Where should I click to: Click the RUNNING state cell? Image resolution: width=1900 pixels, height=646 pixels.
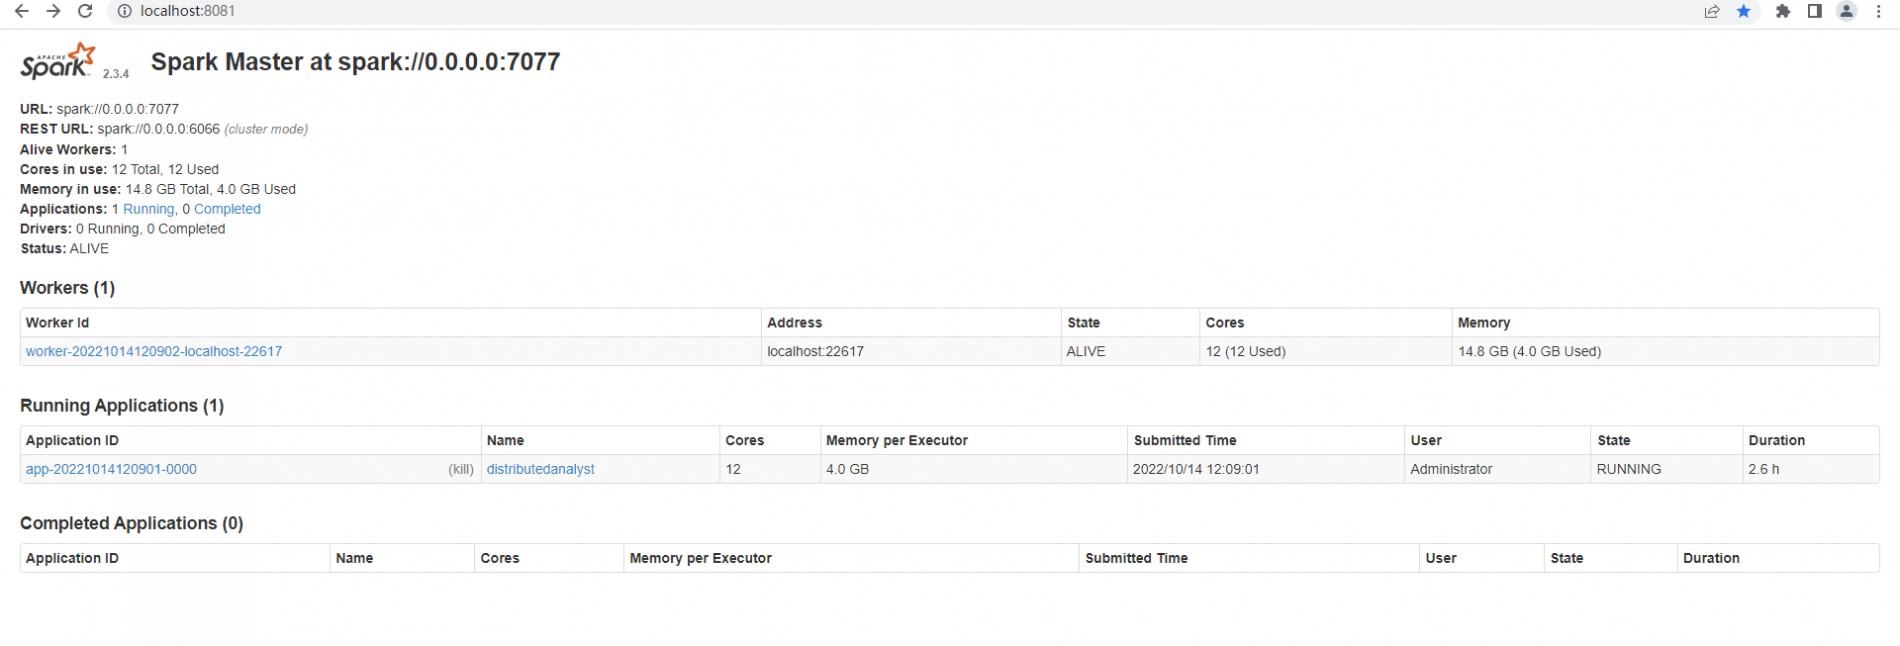pos(1666,469)
